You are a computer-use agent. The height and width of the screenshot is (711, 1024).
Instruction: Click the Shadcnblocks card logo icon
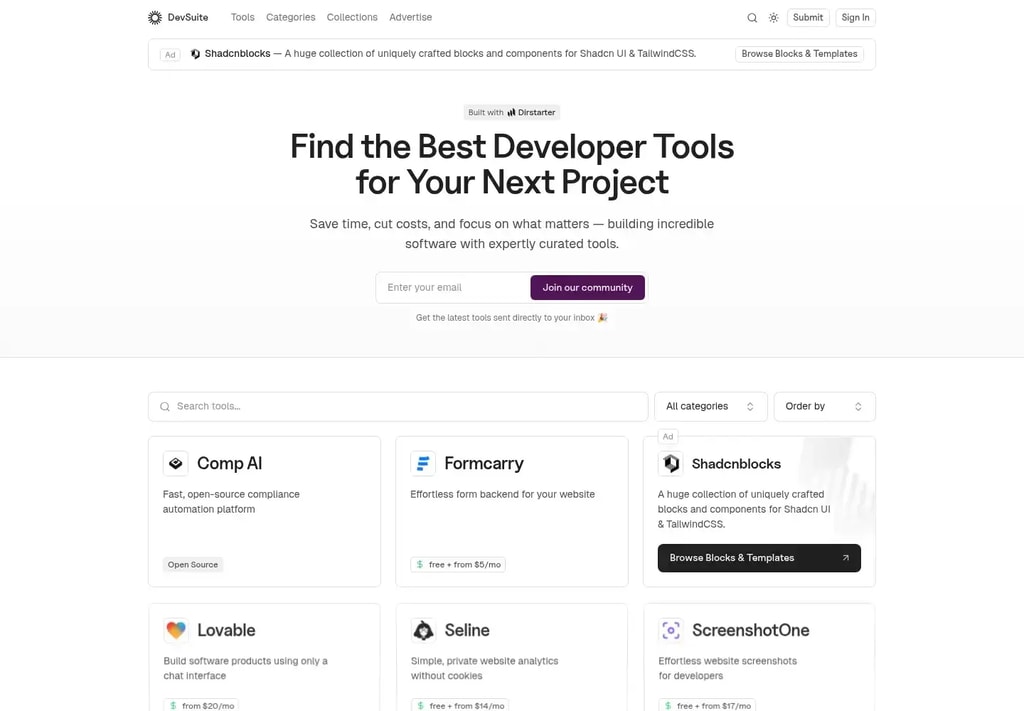pos(671,464)
